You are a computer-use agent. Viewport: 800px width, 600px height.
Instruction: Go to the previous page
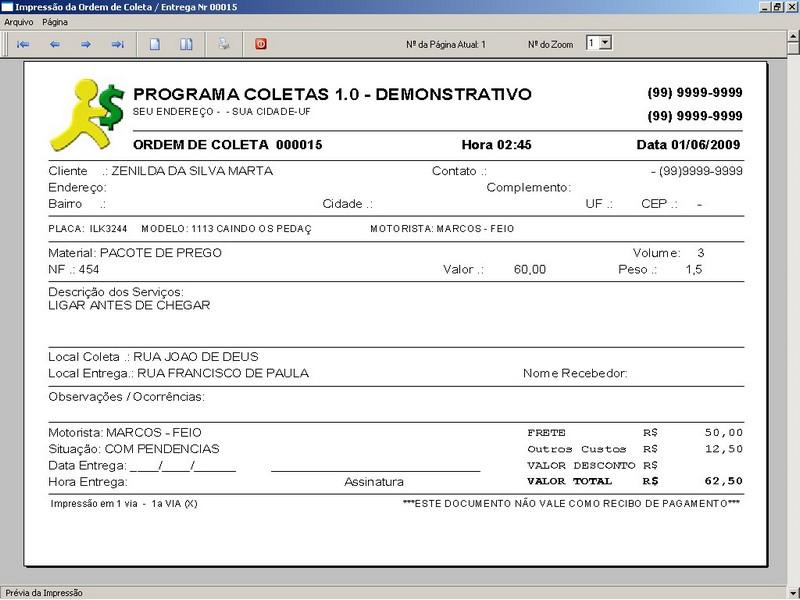coord(55,44)
